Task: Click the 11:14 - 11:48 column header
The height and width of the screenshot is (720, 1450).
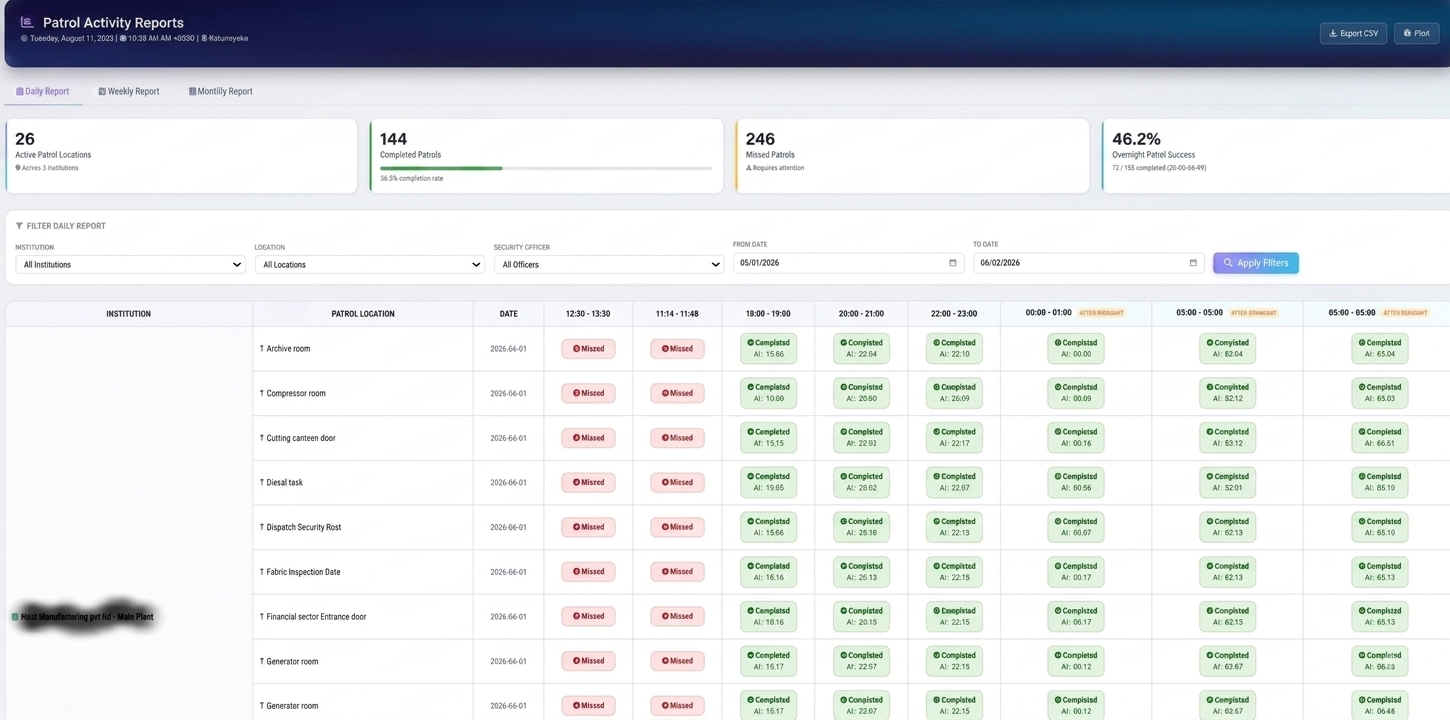Action: [x=677, y=314]
